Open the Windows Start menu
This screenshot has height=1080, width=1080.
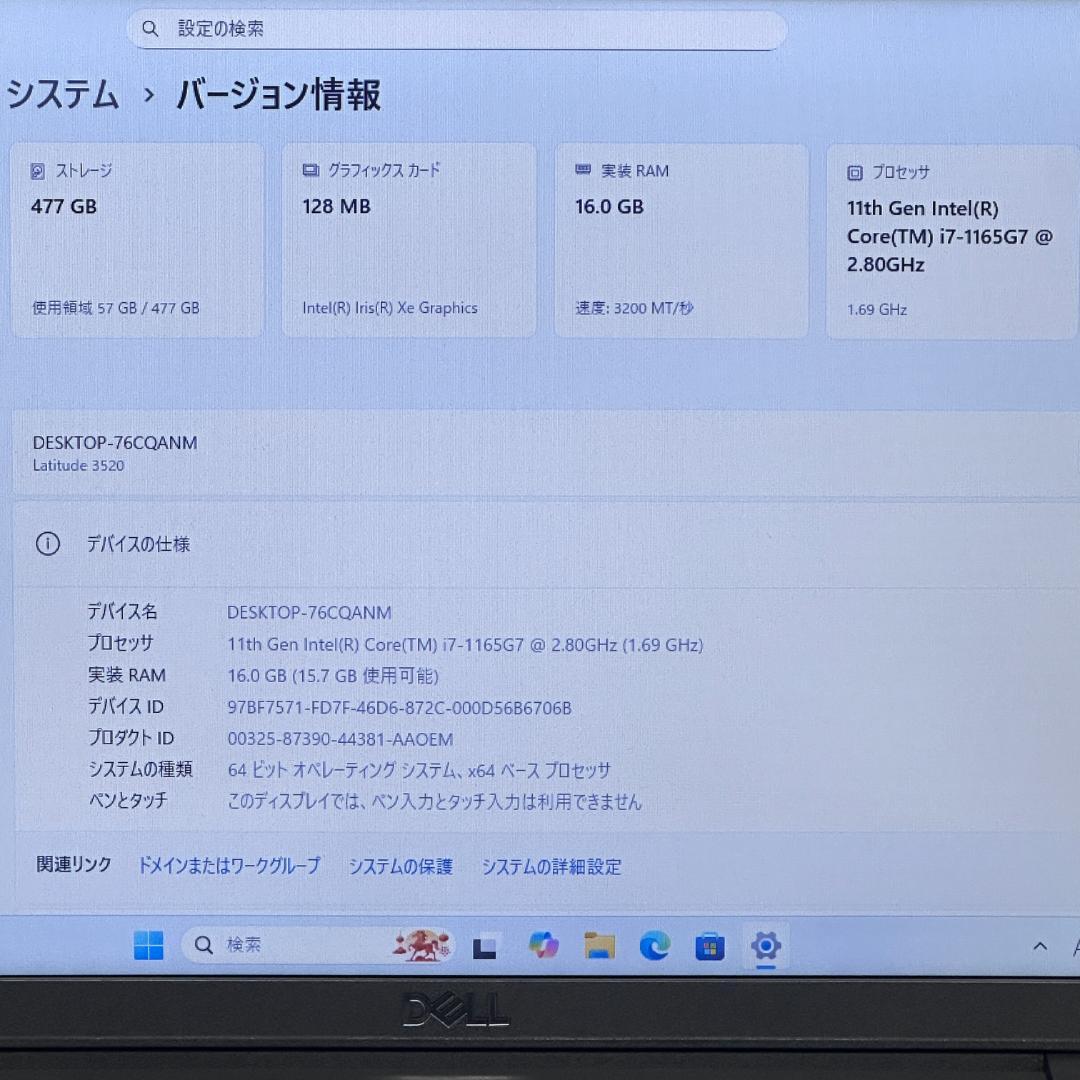pyautogui.click(x=149, y=945)
